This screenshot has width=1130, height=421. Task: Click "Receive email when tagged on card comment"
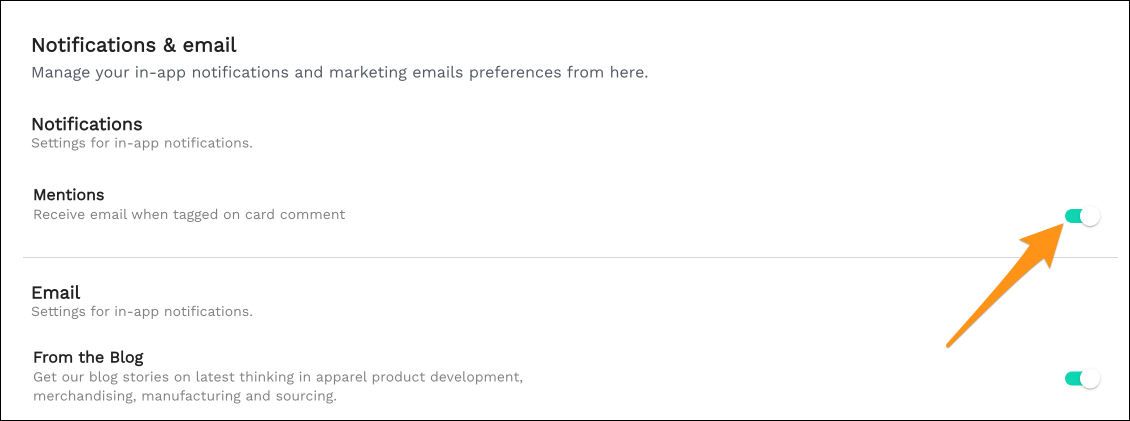[189, 214]
